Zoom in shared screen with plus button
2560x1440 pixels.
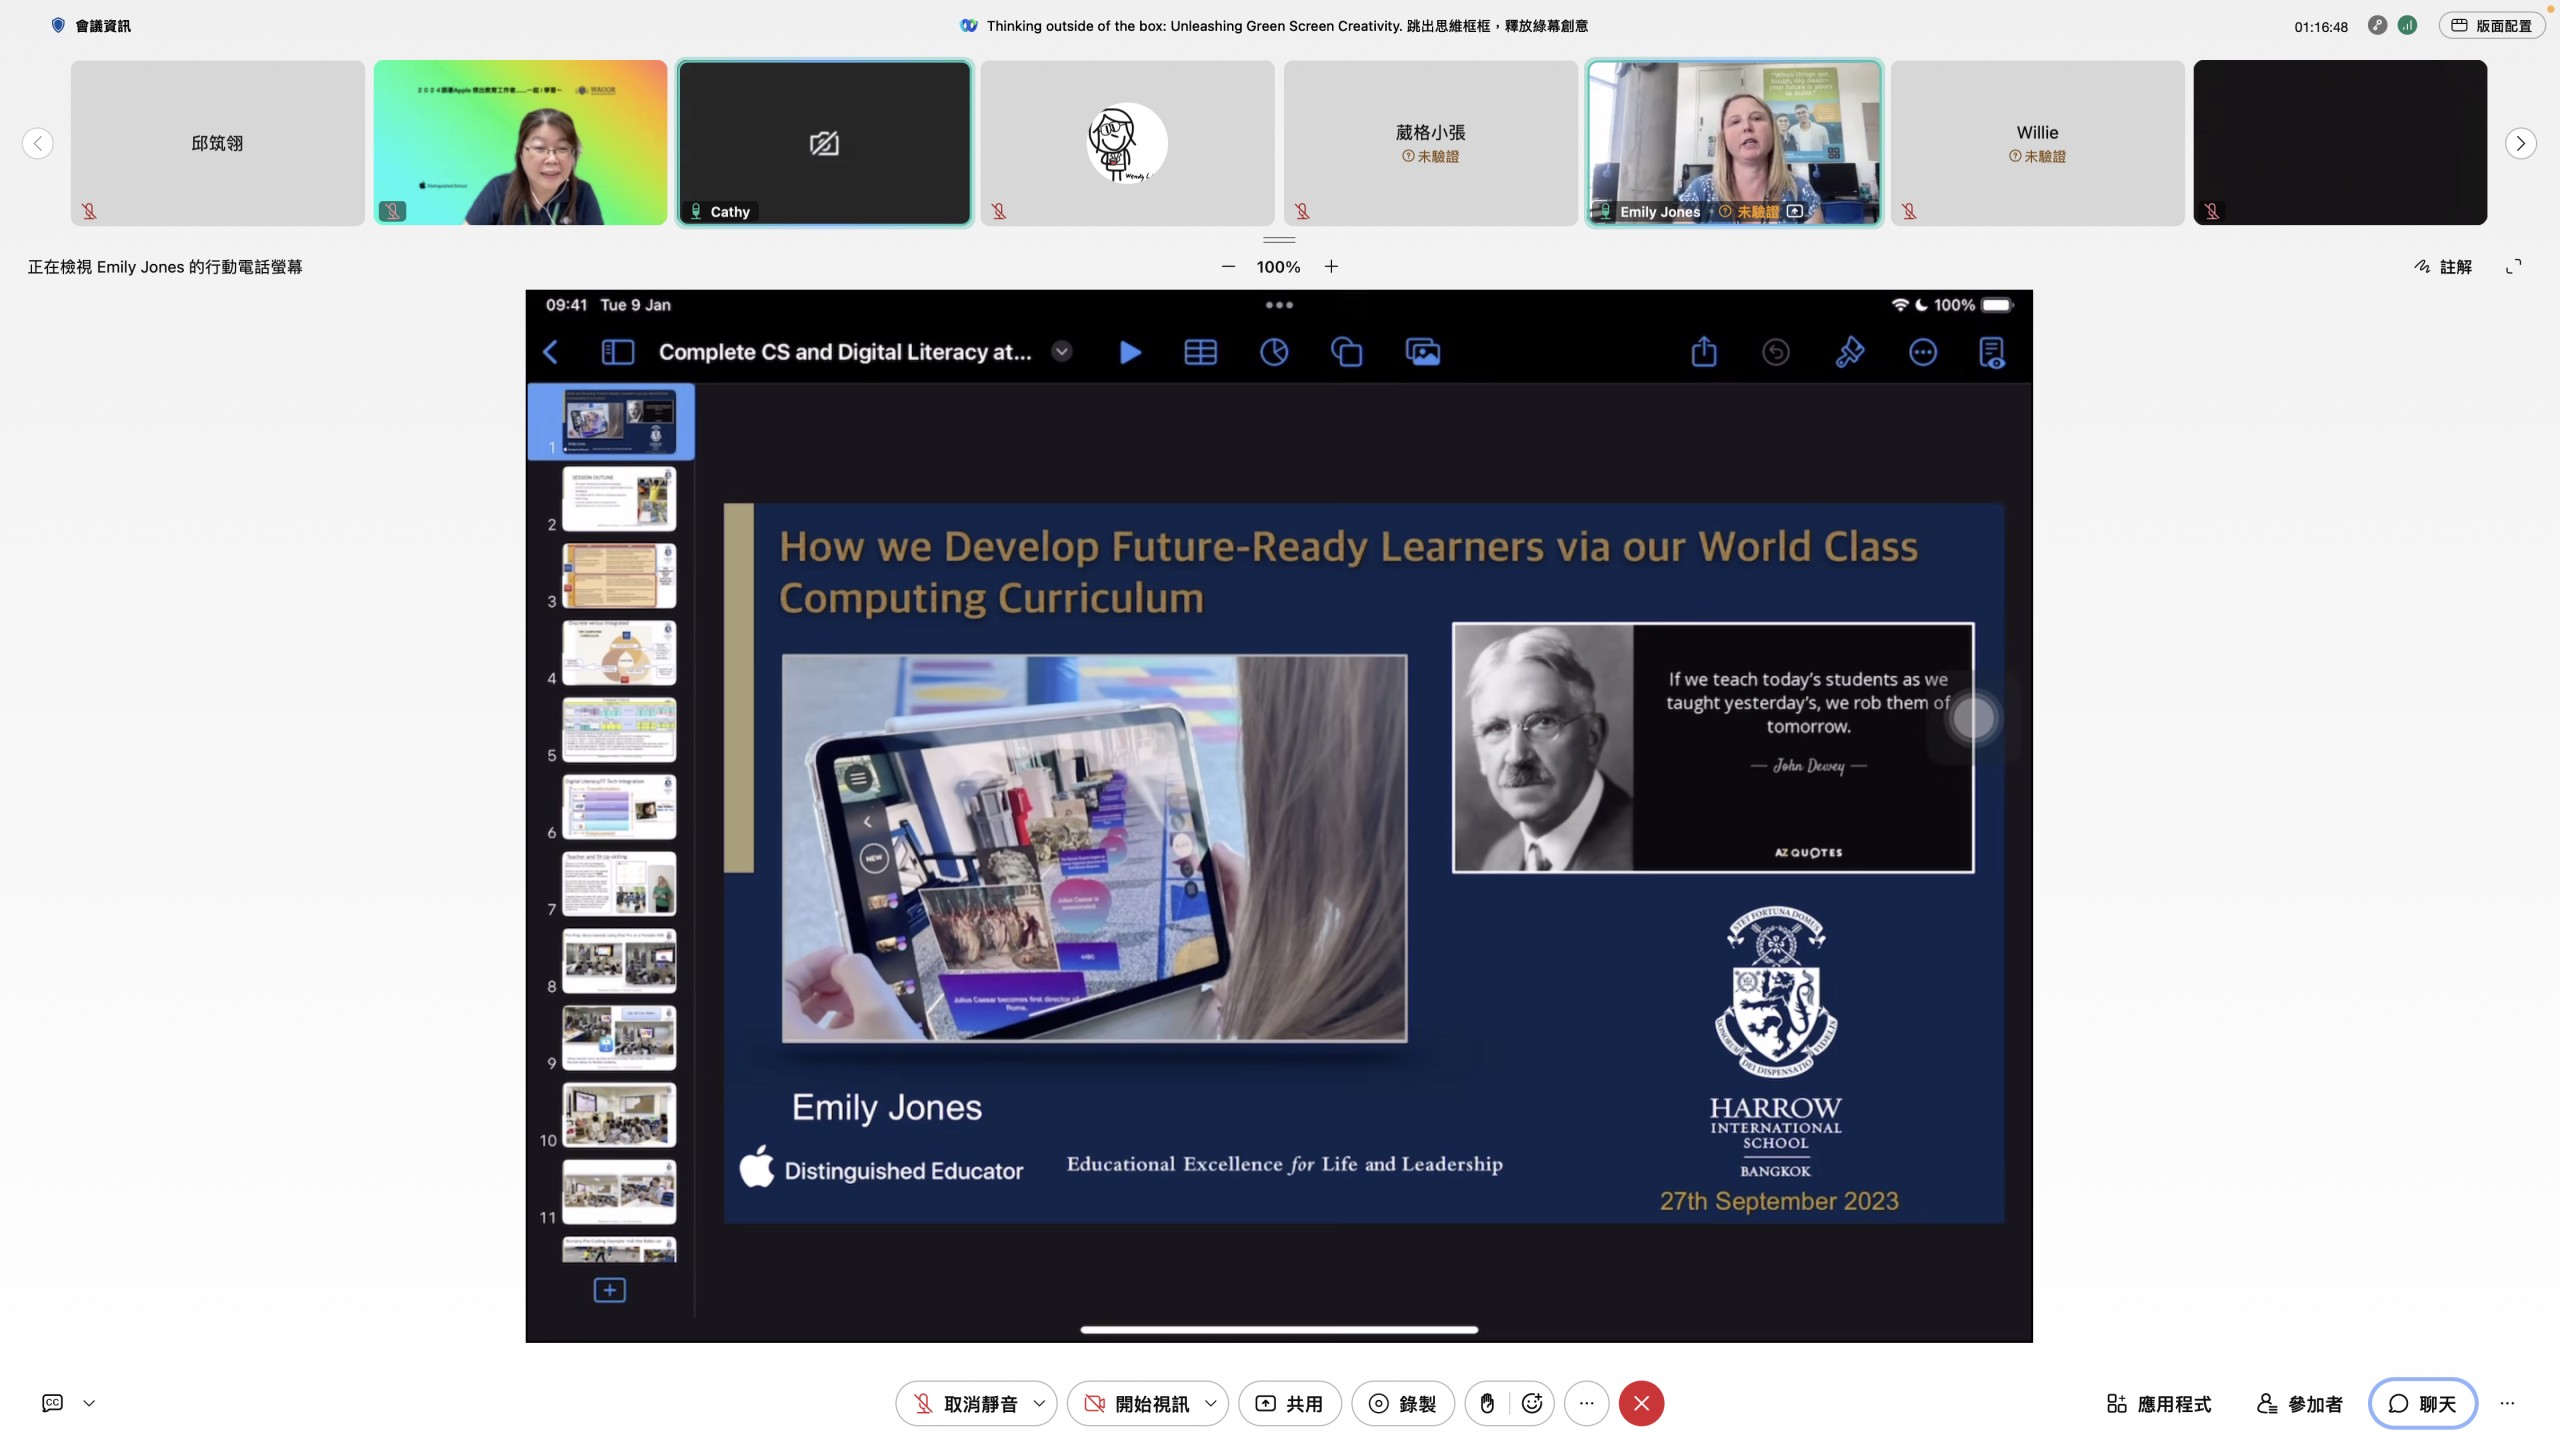tap(1331, 266)
